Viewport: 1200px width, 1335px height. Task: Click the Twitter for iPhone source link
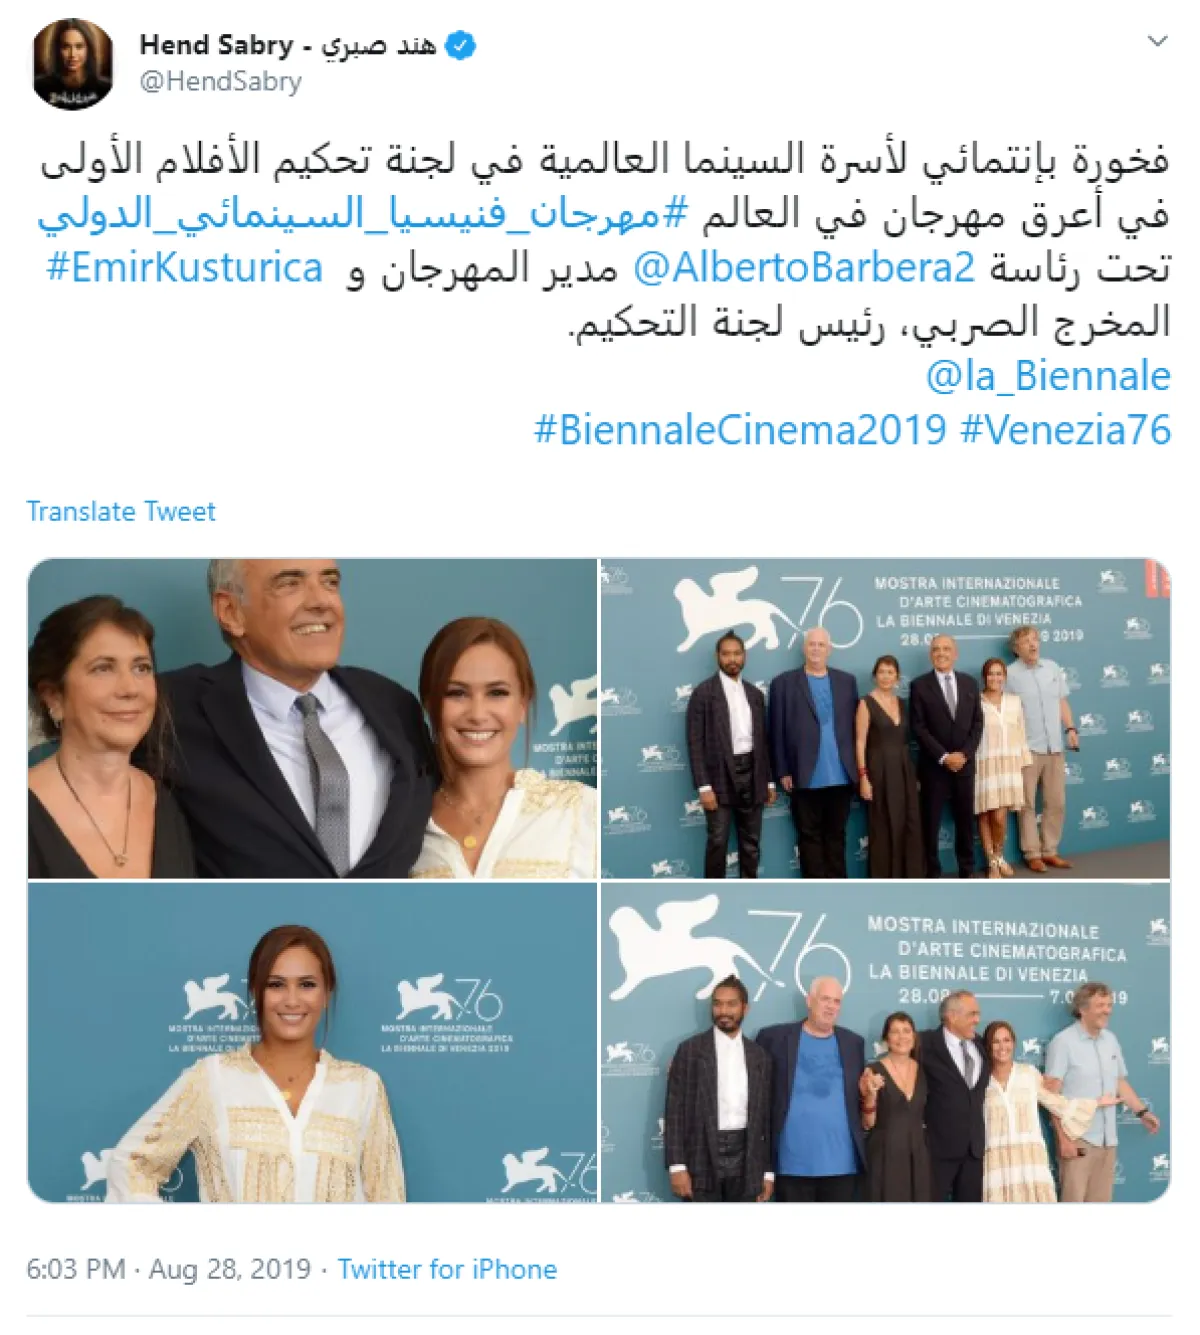click(447, 1269)
